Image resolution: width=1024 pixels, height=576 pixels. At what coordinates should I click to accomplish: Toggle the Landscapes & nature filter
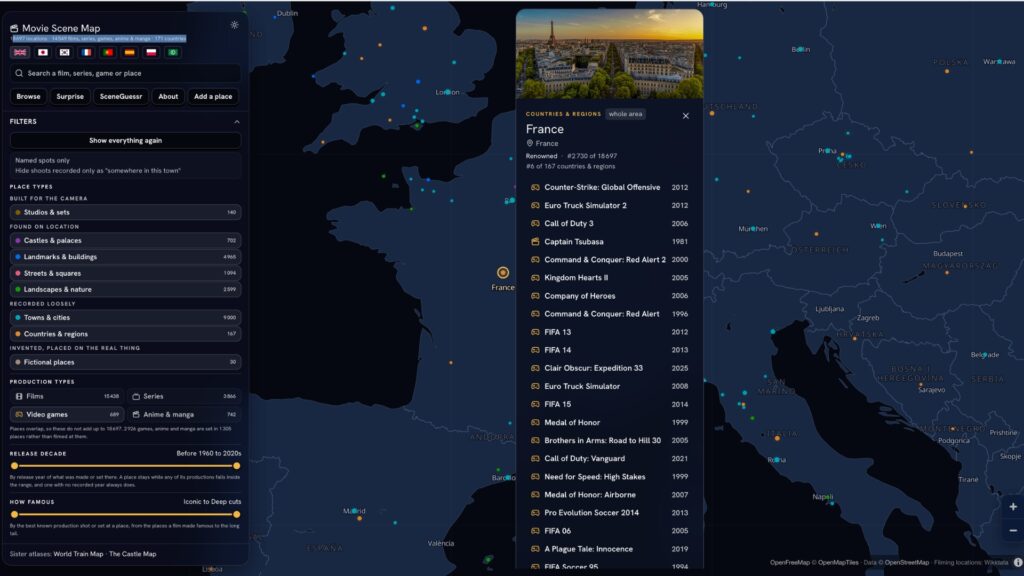point(125,289)
